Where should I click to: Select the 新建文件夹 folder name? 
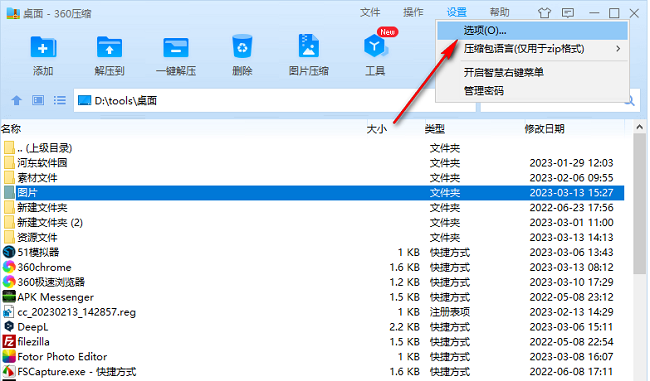pos(42,207)
